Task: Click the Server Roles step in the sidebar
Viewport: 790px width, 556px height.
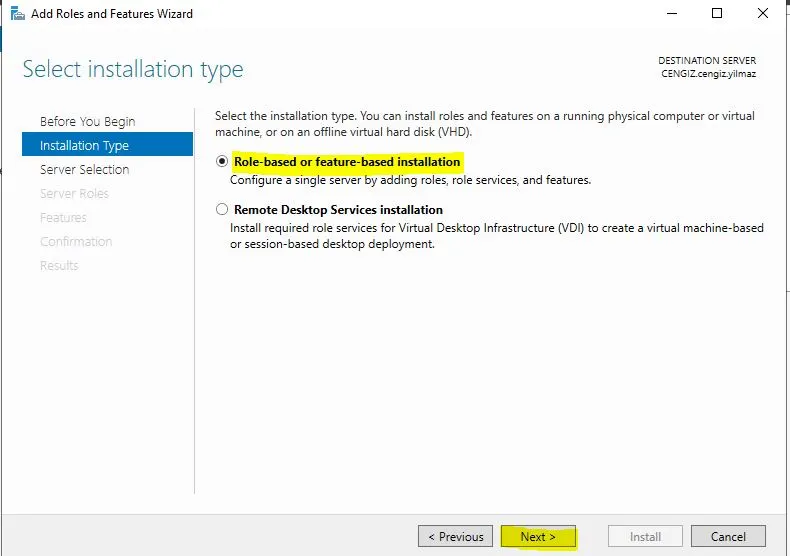Action: coord(74,193)
